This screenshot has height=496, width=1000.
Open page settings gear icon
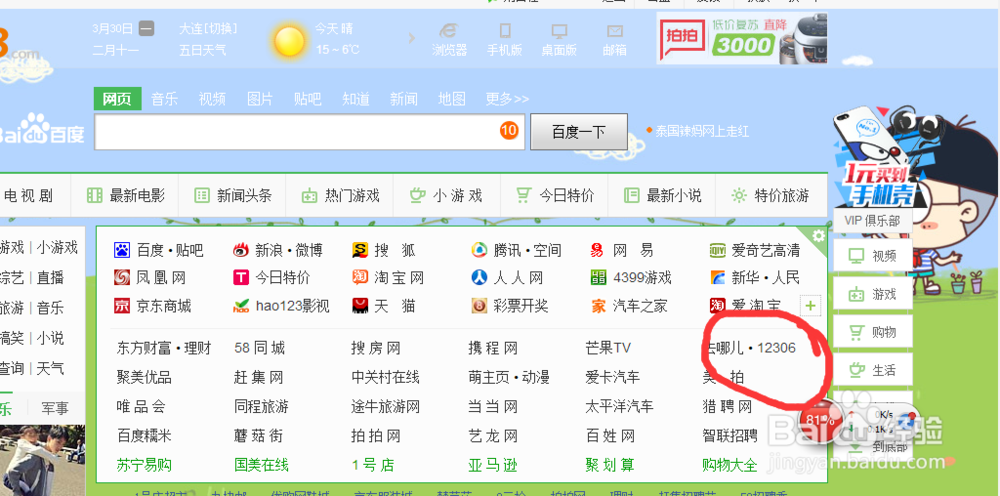tap(819, 236)
